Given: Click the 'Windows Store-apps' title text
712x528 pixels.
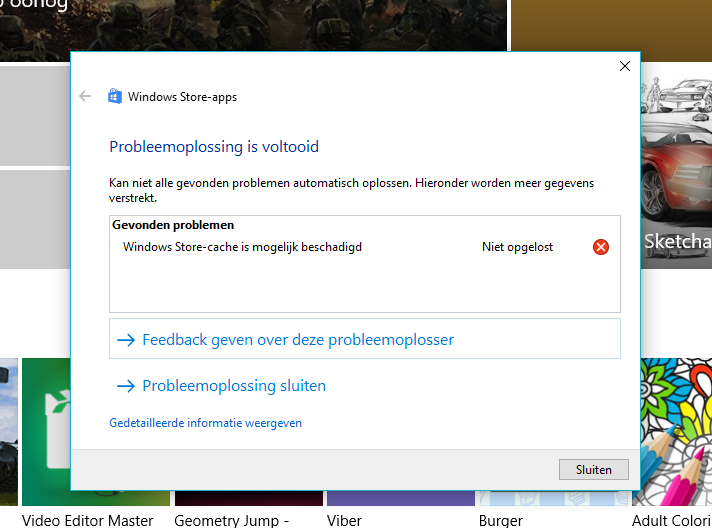Looking at the screenshot, I should pos(182,97).
